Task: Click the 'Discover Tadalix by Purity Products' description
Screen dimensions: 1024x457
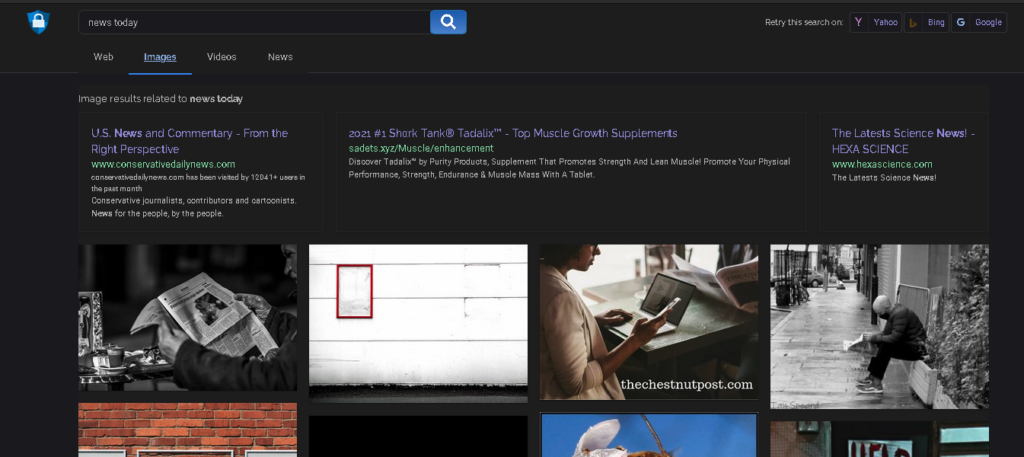Action: click(569, 168)
